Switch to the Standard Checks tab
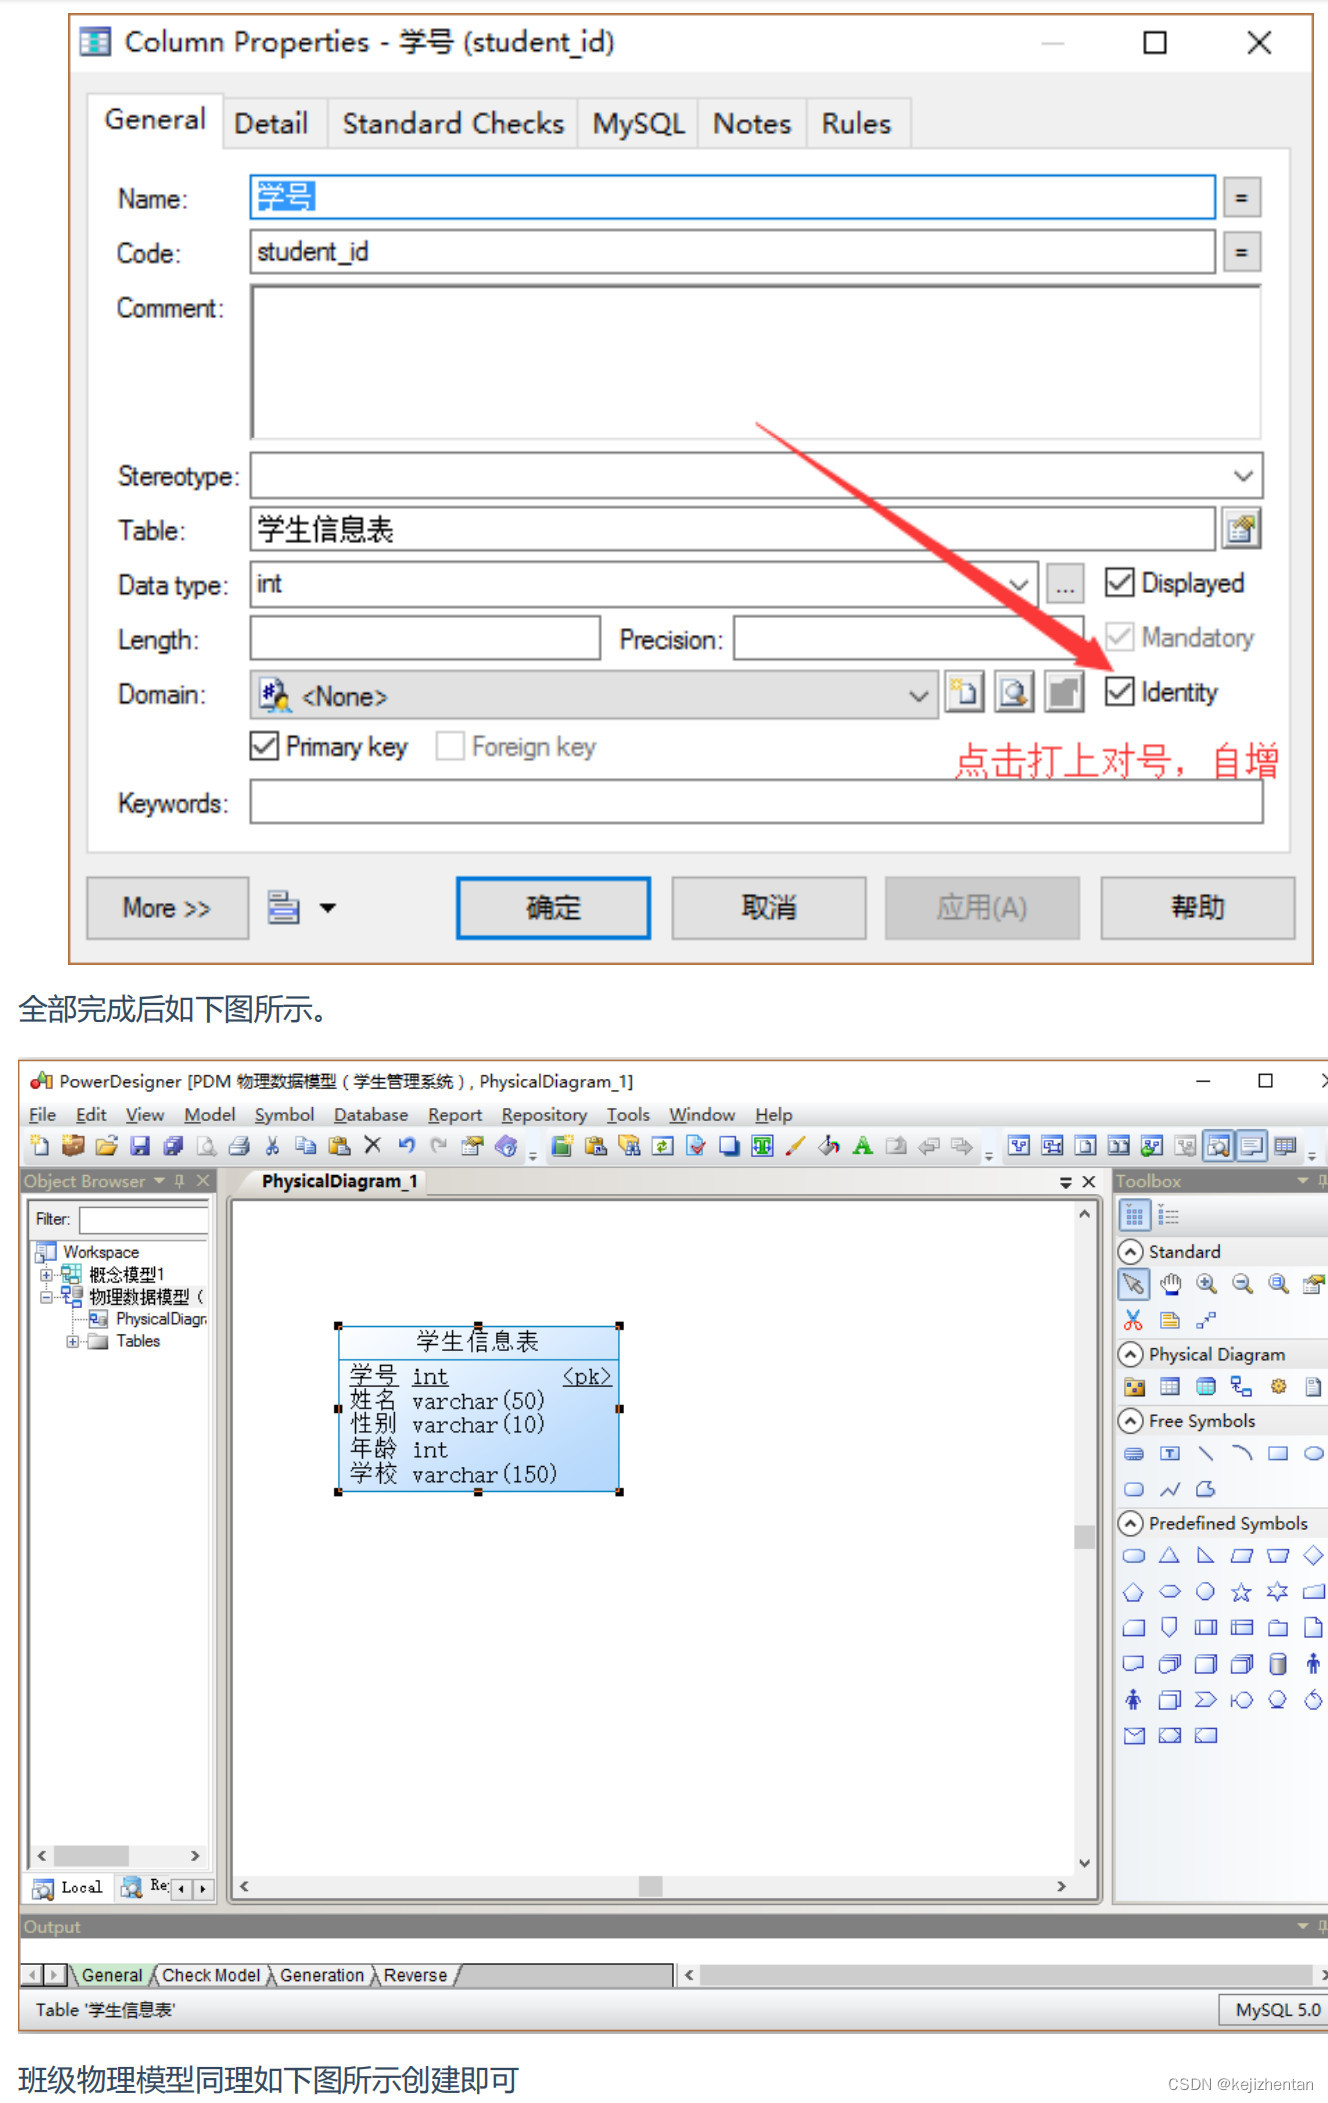The image size is (1328, 2103). (453, 124)
